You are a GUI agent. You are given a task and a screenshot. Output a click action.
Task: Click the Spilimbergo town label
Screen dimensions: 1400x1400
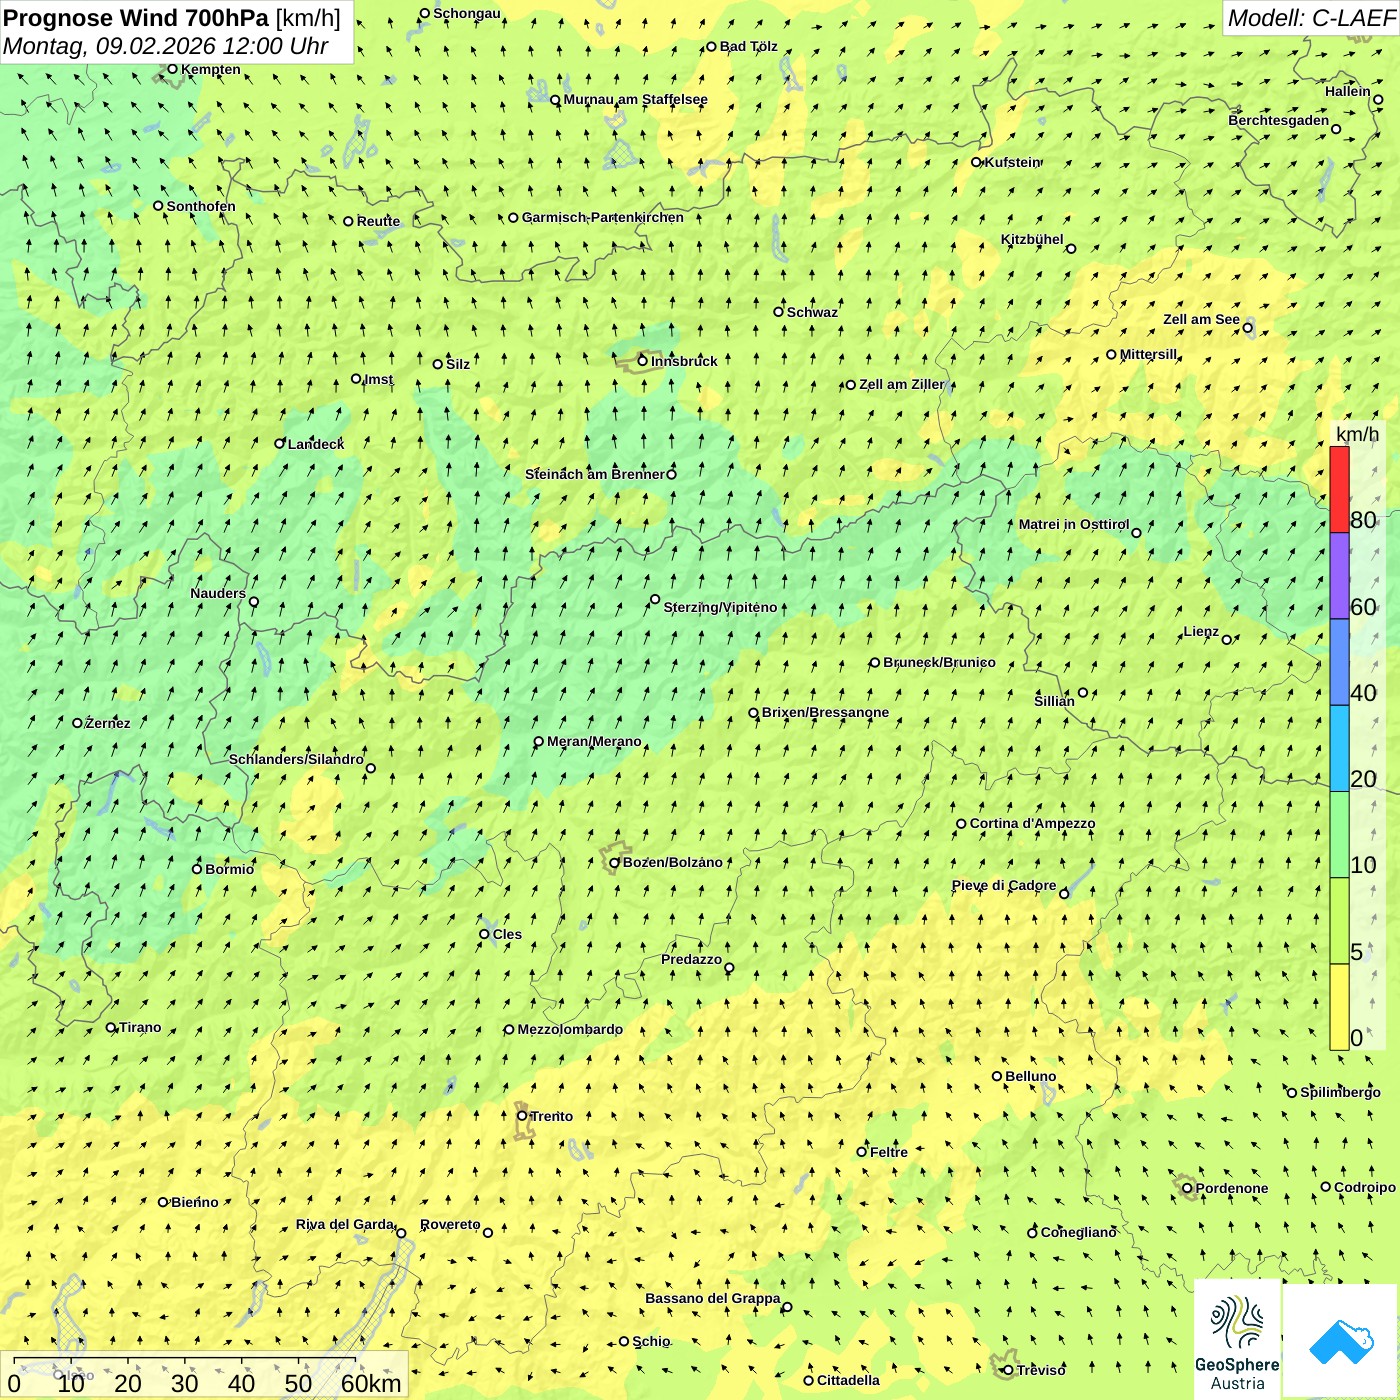(x=1340, y=1092)
